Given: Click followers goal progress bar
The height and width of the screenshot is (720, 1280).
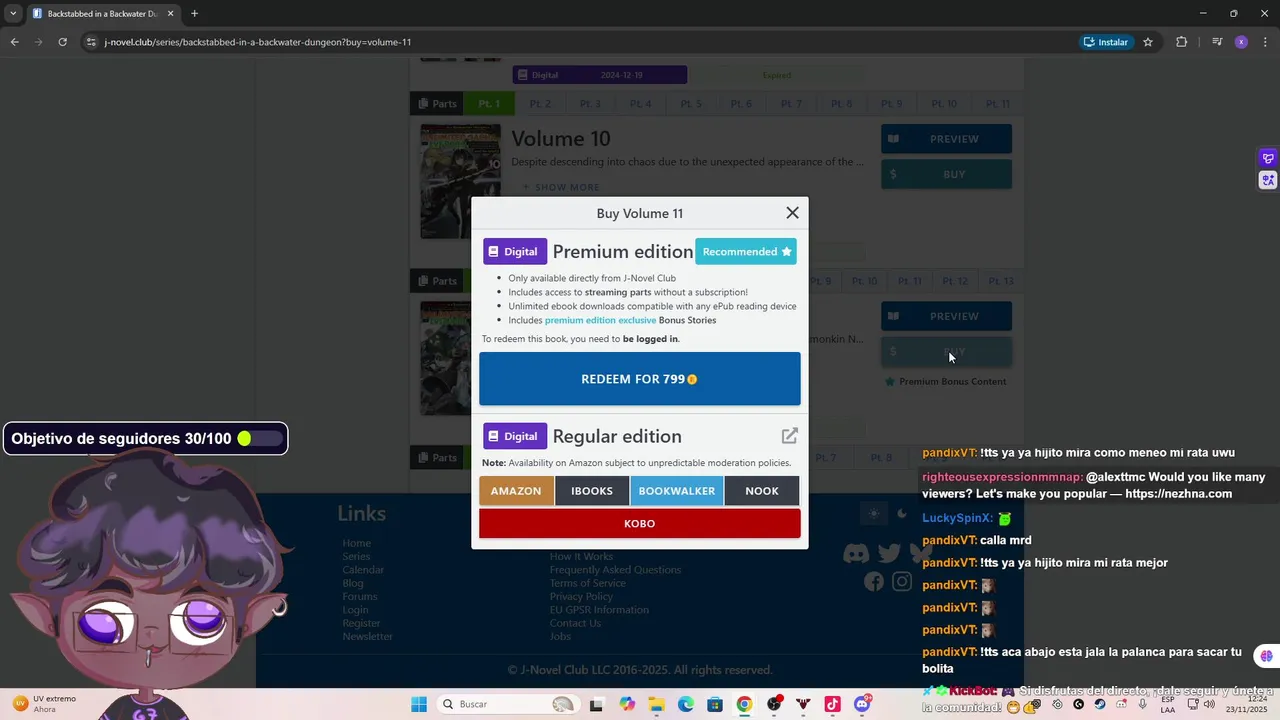Looking at the screenshot, I should (258, 438).
